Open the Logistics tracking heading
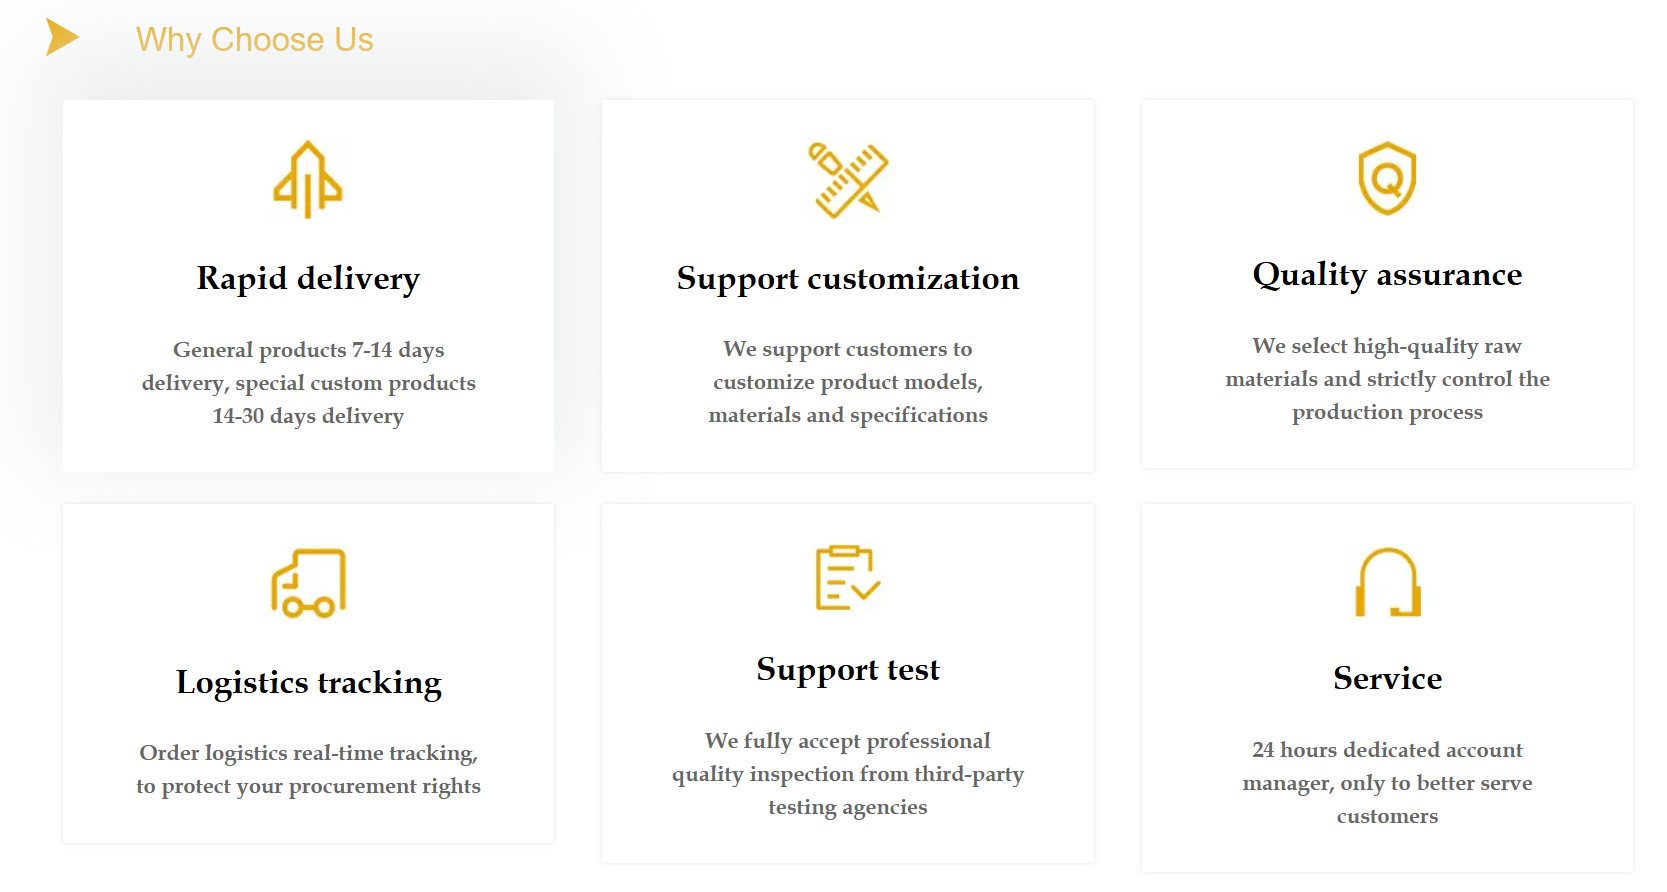This screenshot has height=892, width=1667. coord(308,682)
